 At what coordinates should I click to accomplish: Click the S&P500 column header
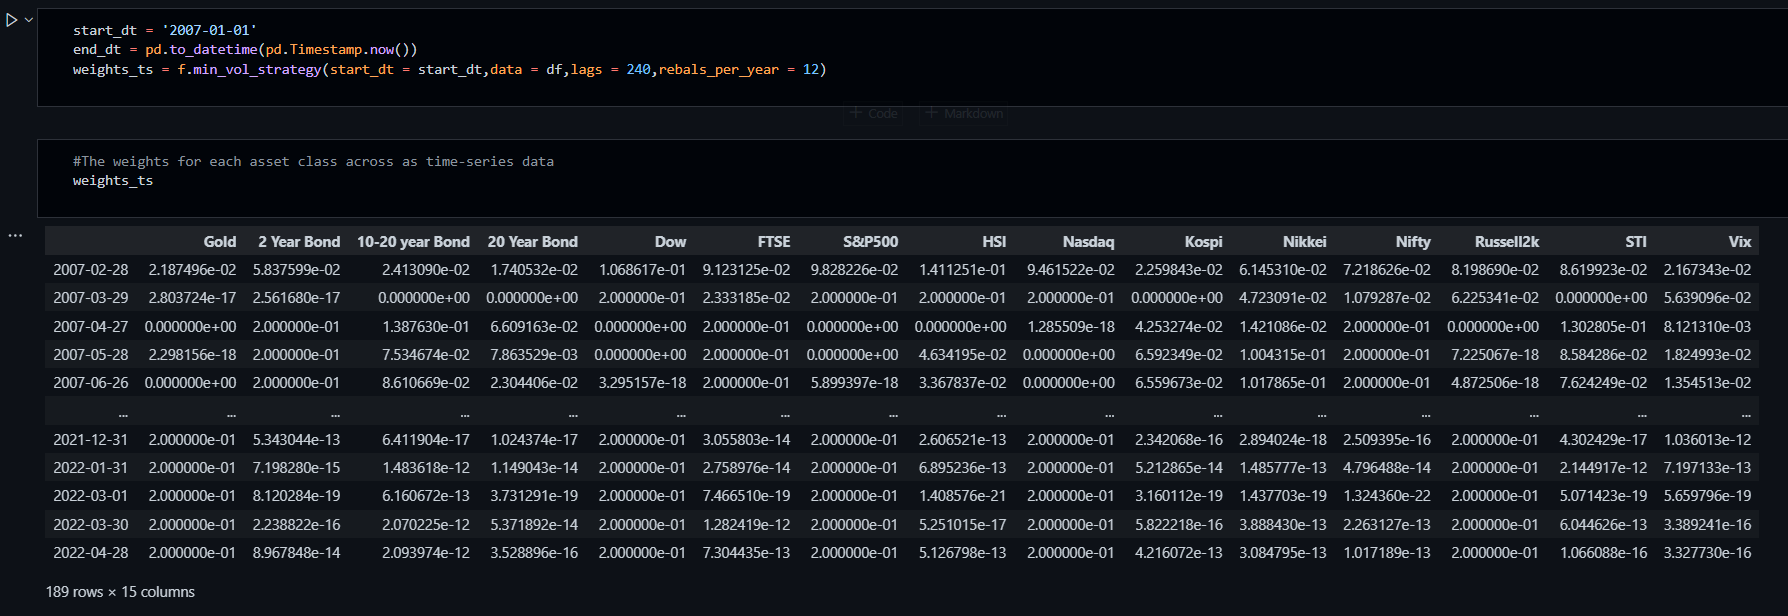(870, 242)
